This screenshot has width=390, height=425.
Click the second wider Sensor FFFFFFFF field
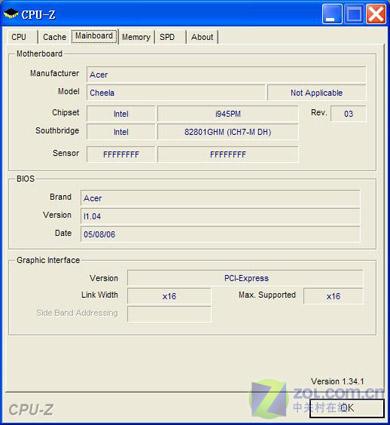coord(228,154)
